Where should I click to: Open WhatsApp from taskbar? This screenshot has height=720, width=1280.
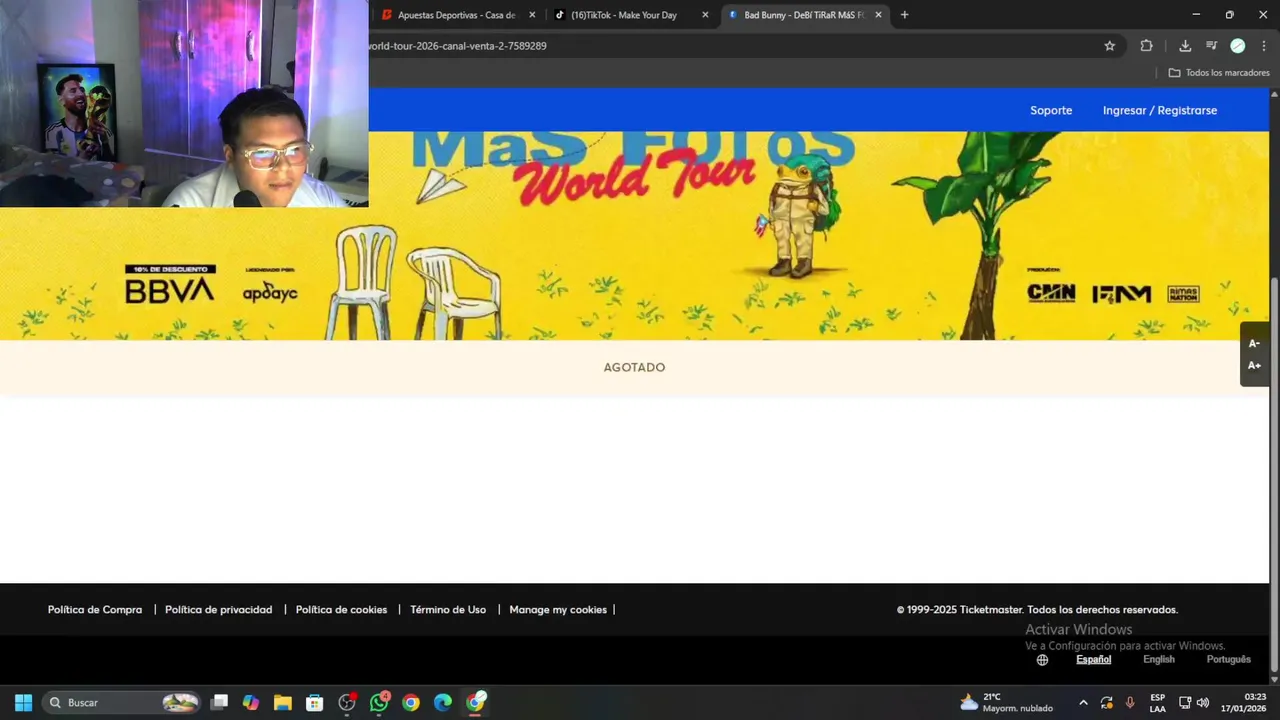tap(379, 703)
